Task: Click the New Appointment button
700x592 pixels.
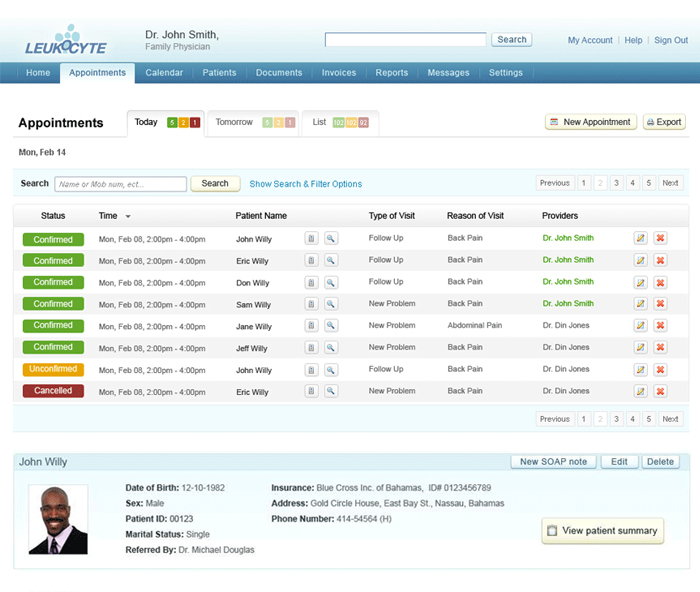Action: (x=591, y=122)
